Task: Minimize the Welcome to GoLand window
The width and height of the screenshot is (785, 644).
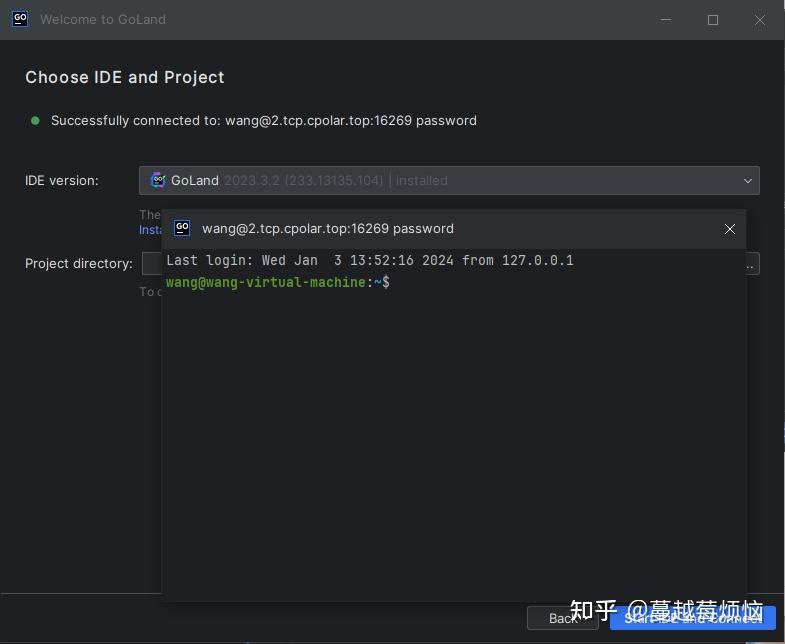Action: [666, 19]
